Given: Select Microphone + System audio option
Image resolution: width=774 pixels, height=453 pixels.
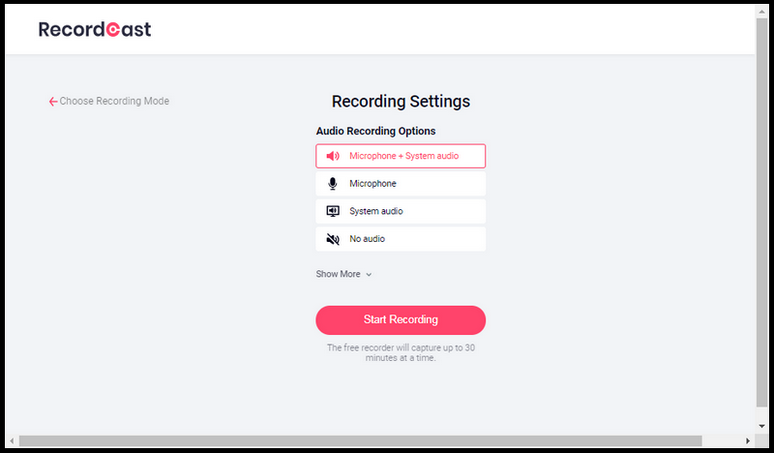Looking at the screenshot, I should [x=400, y=156].
